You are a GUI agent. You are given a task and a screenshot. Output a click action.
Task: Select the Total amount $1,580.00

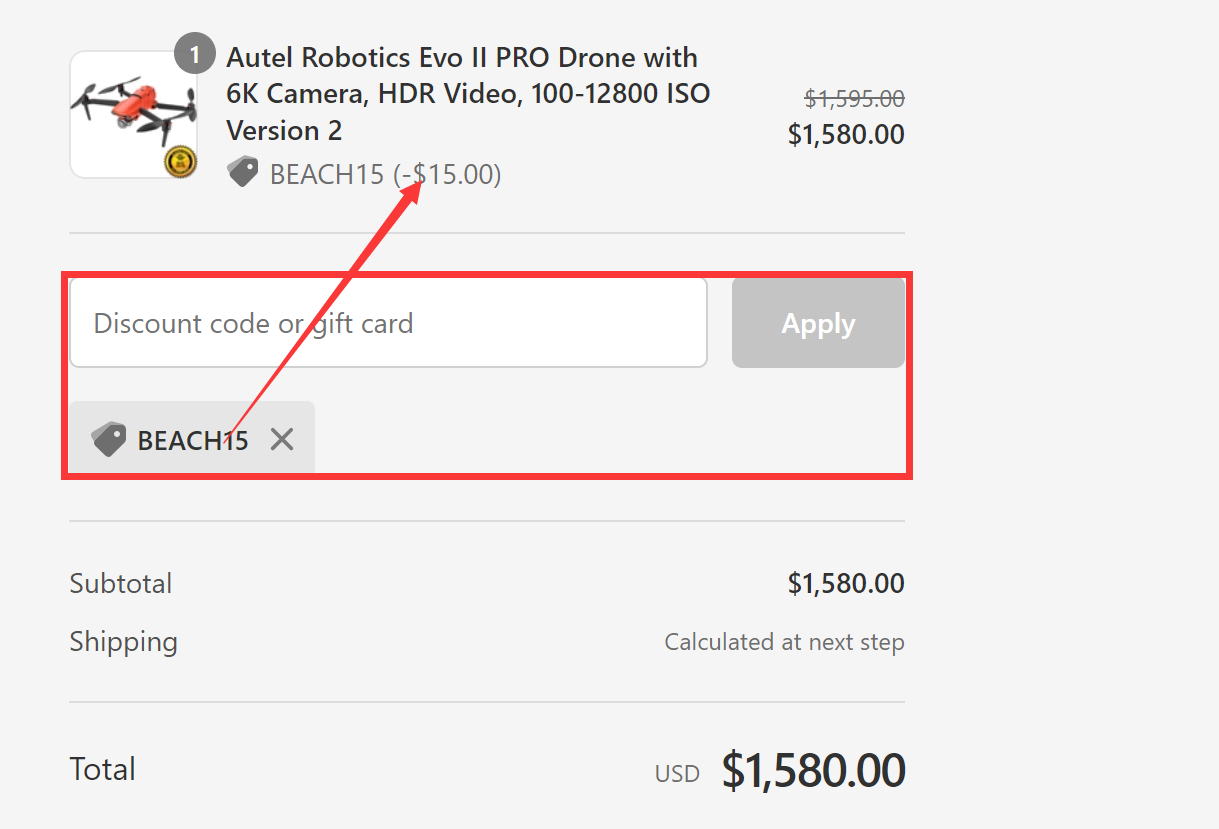(812, 769)
